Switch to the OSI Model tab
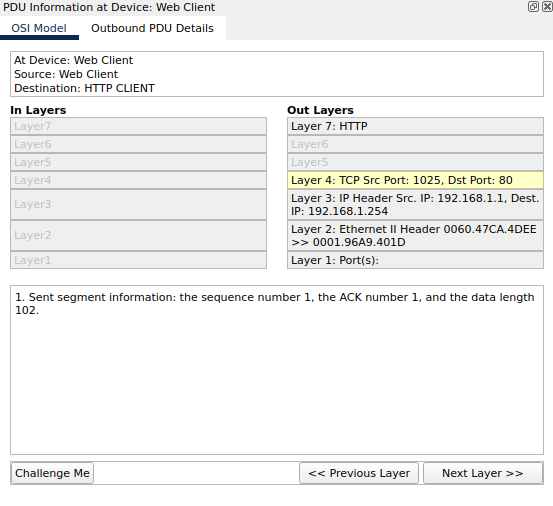553x506 pixels. (x=39, y=28)
